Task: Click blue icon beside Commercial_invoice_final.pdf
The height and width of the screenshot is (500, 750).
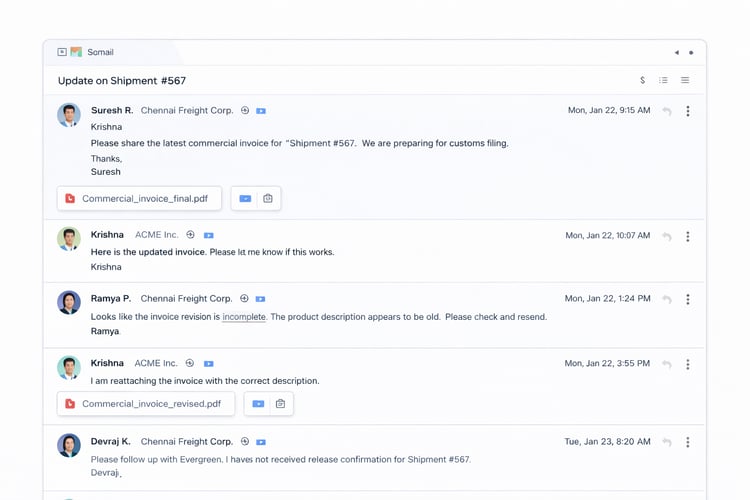Action: click(245, 198)
